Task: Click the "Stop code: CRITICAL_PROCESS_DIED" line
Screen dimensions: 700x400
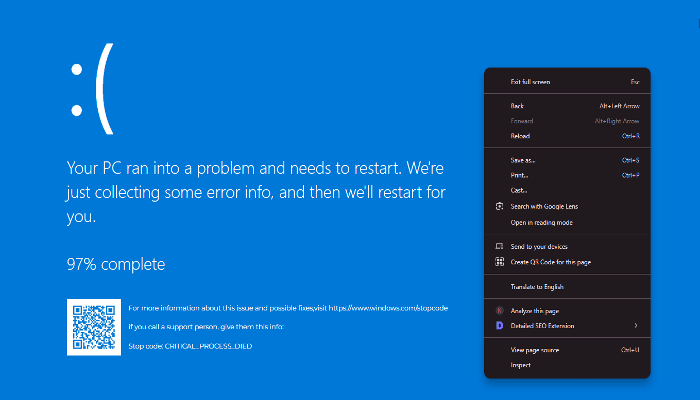Action: [190, 346]
